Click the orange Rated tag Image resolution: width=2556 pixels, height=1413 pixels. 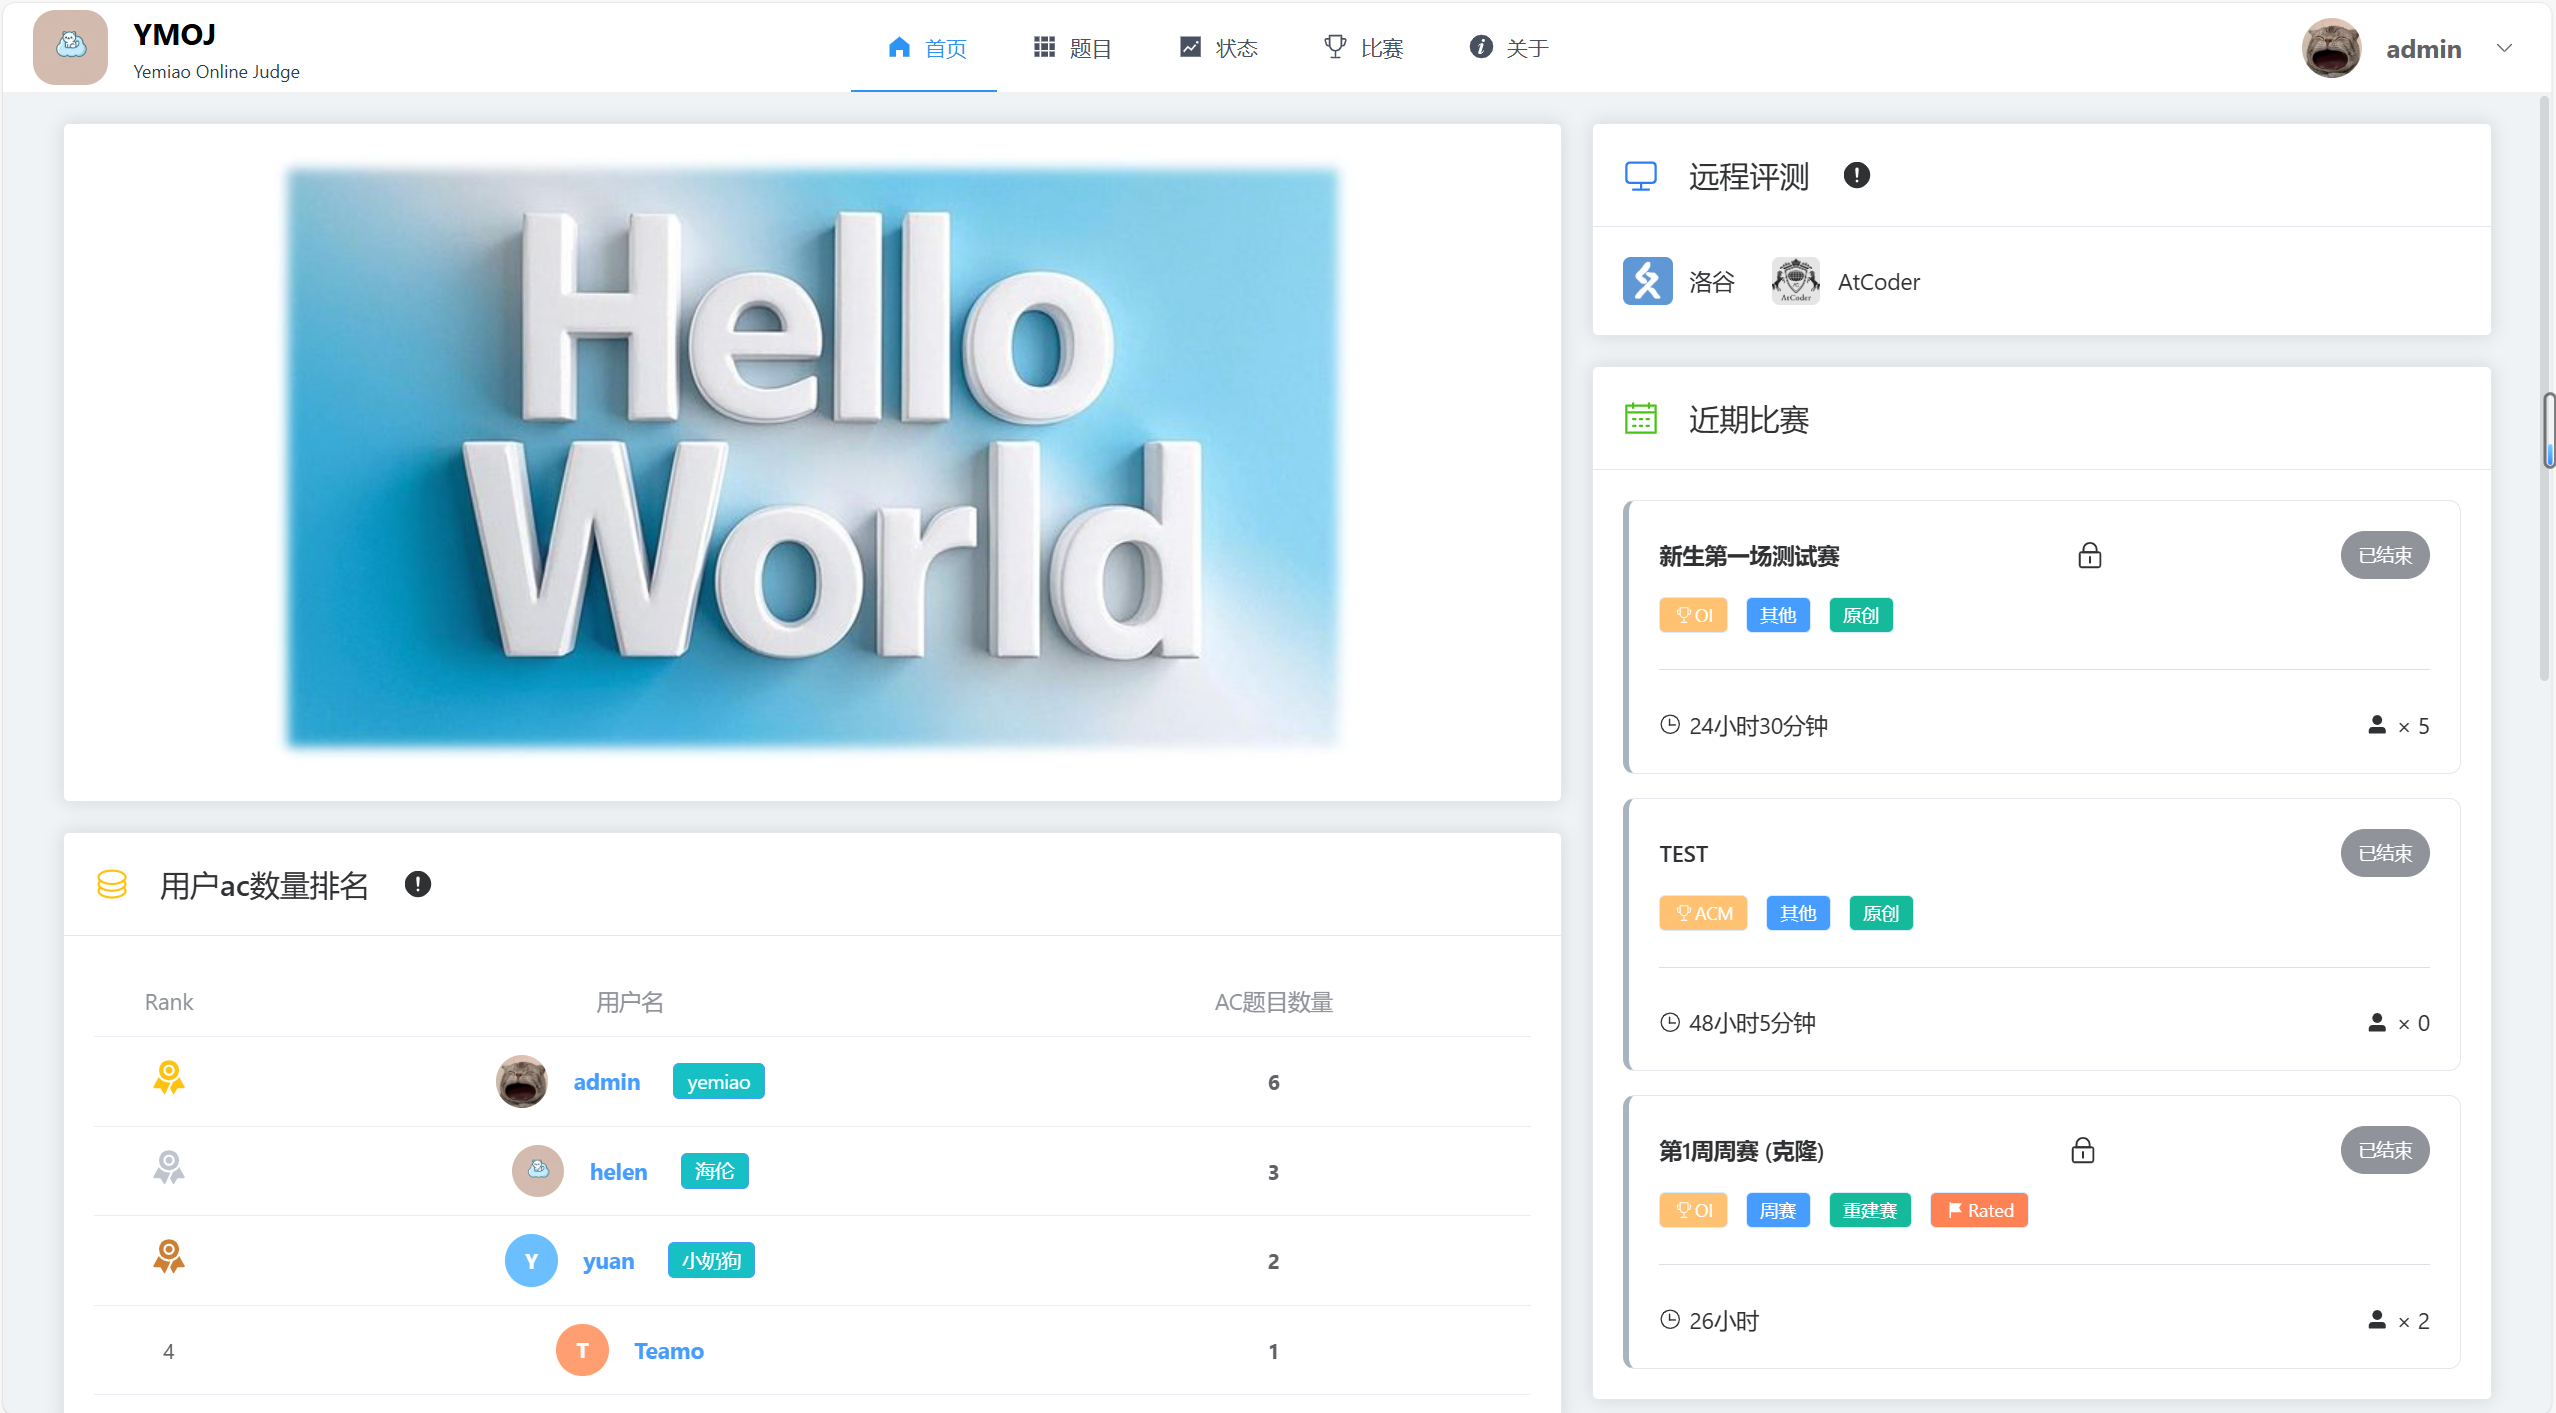tap(1978, 1211)
